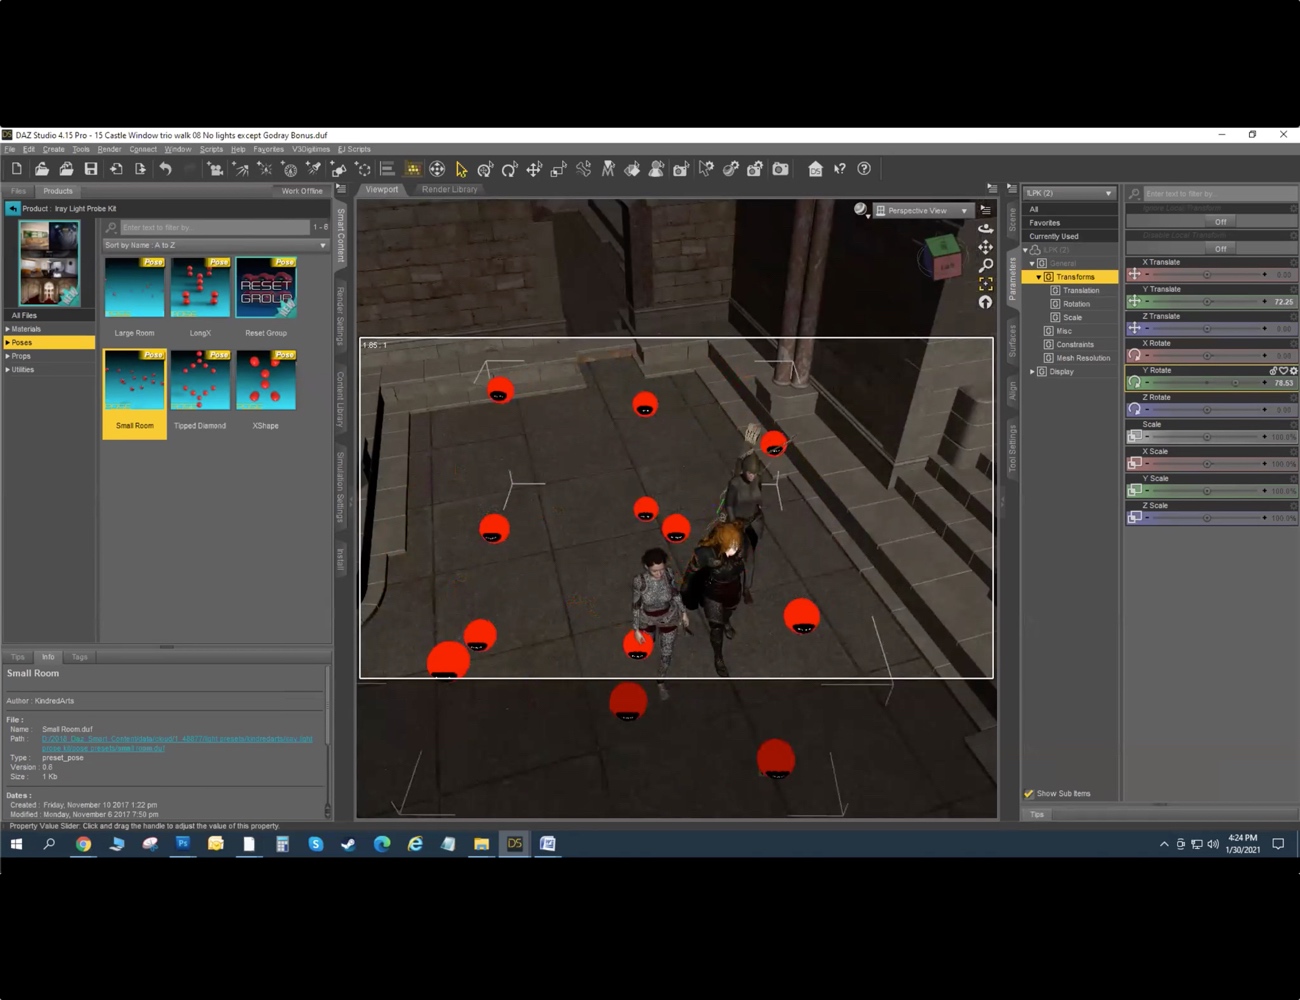Expand the Display tree group

(x=1032, y=372)
